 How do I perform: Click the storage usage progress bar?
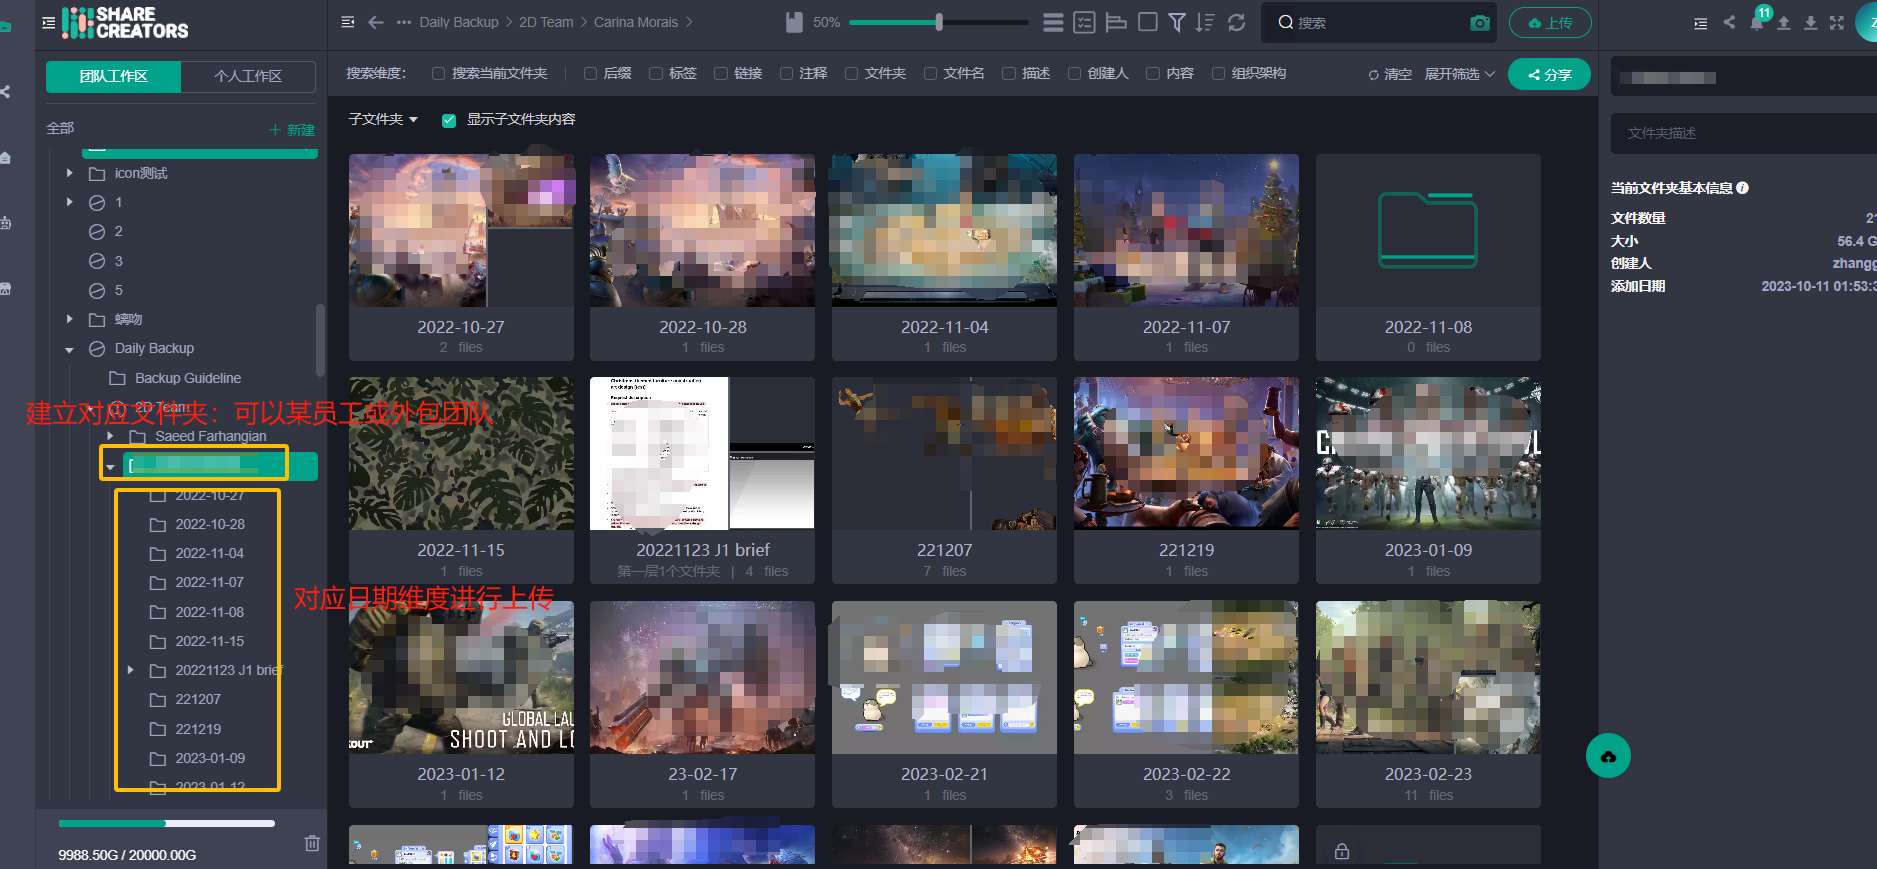tap(167, 824)
